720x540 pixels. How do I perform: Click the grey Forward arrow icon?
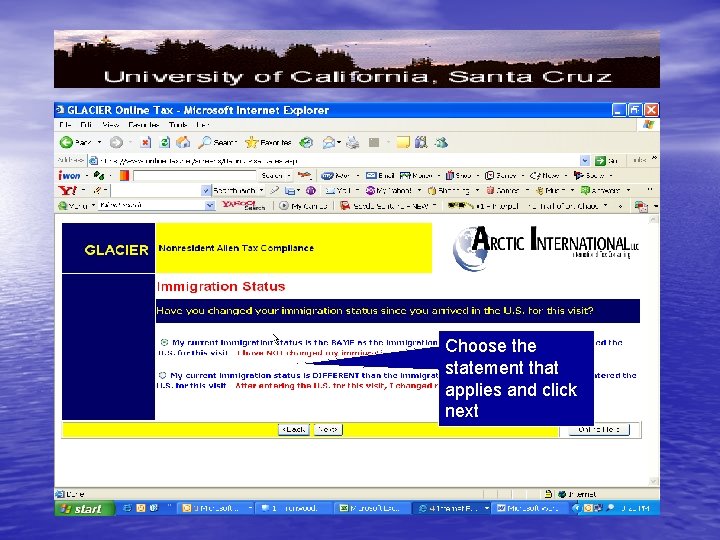(x=116, y=143)
